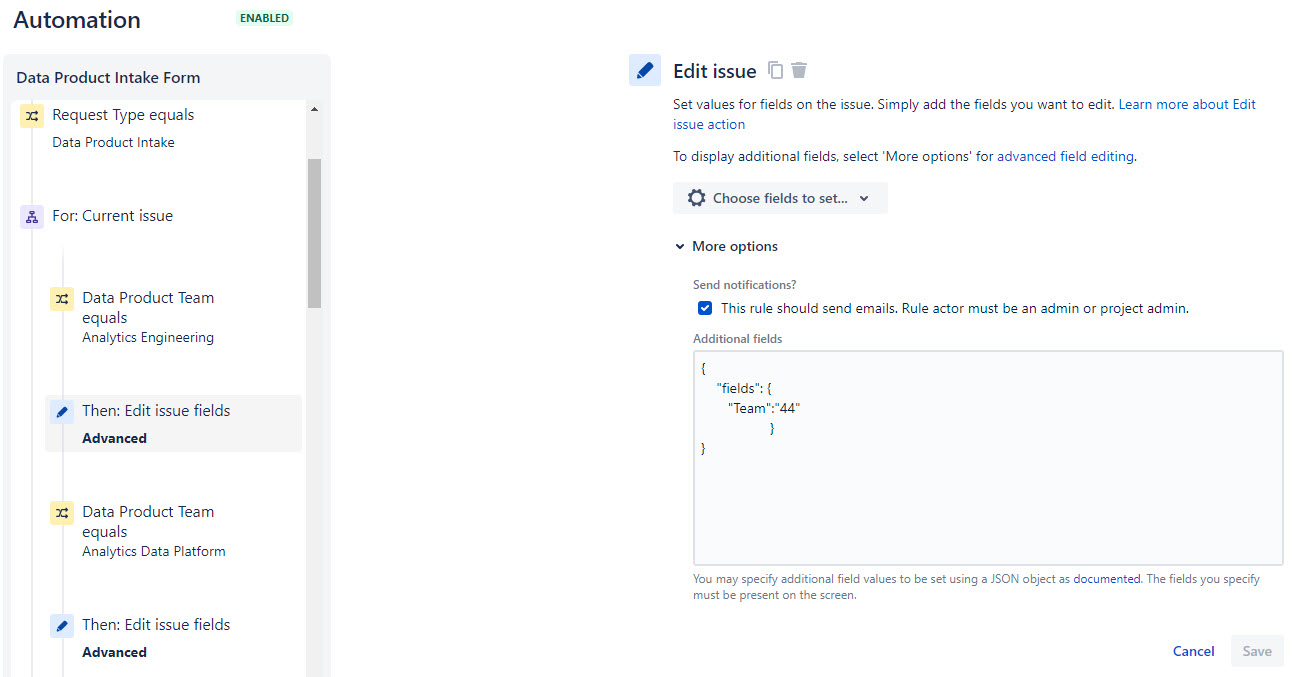Screen dimensions: 1304x677
Task: Click the bottom Edit issue fields pencil icon
Action: point(62,626)
